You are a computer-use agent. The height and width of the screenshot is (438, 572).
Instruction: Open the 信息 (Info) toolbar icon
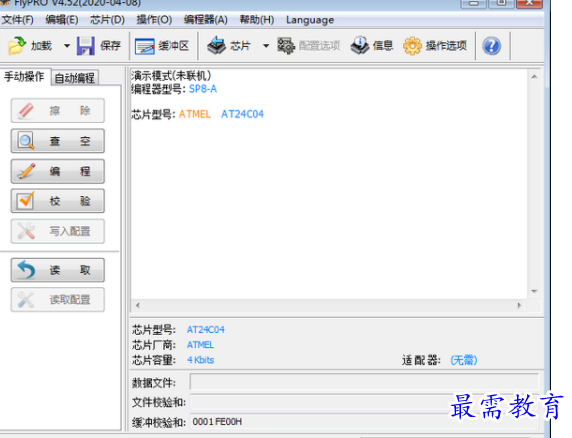coord(360,46)
